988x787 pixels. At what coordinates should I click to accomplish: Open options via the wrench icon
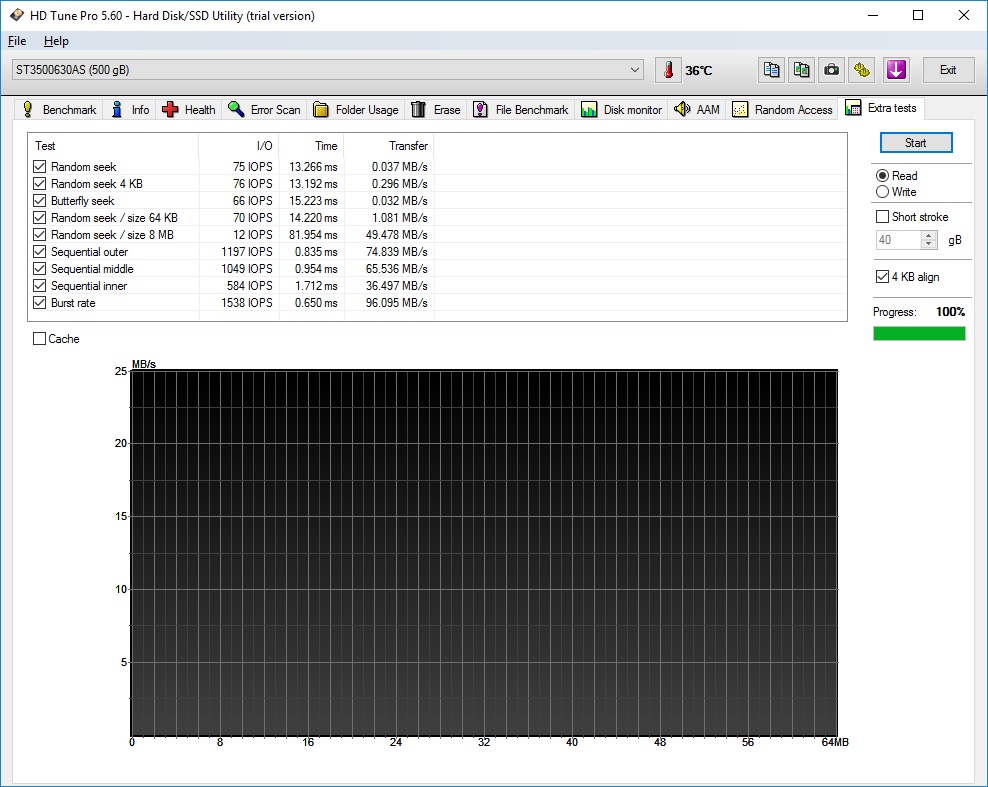862,70
